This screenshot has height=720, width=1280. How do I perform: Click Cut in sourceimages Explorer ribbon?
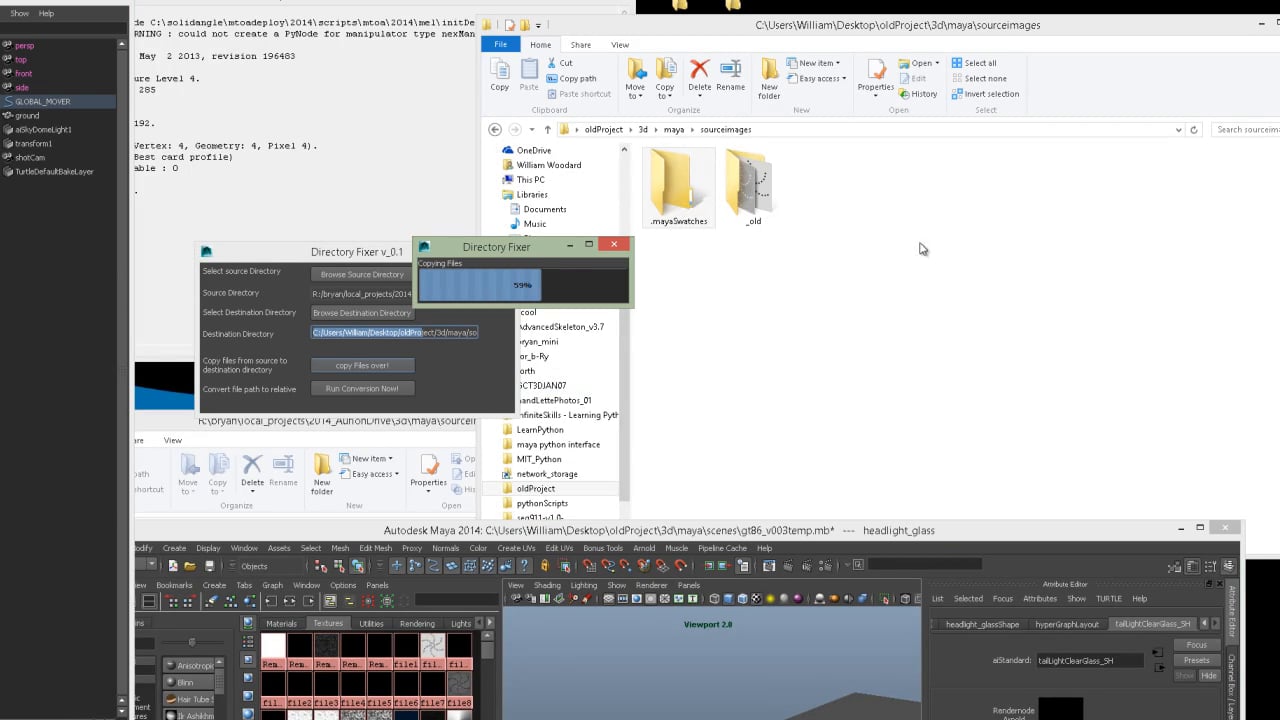[x=559, y=63]
